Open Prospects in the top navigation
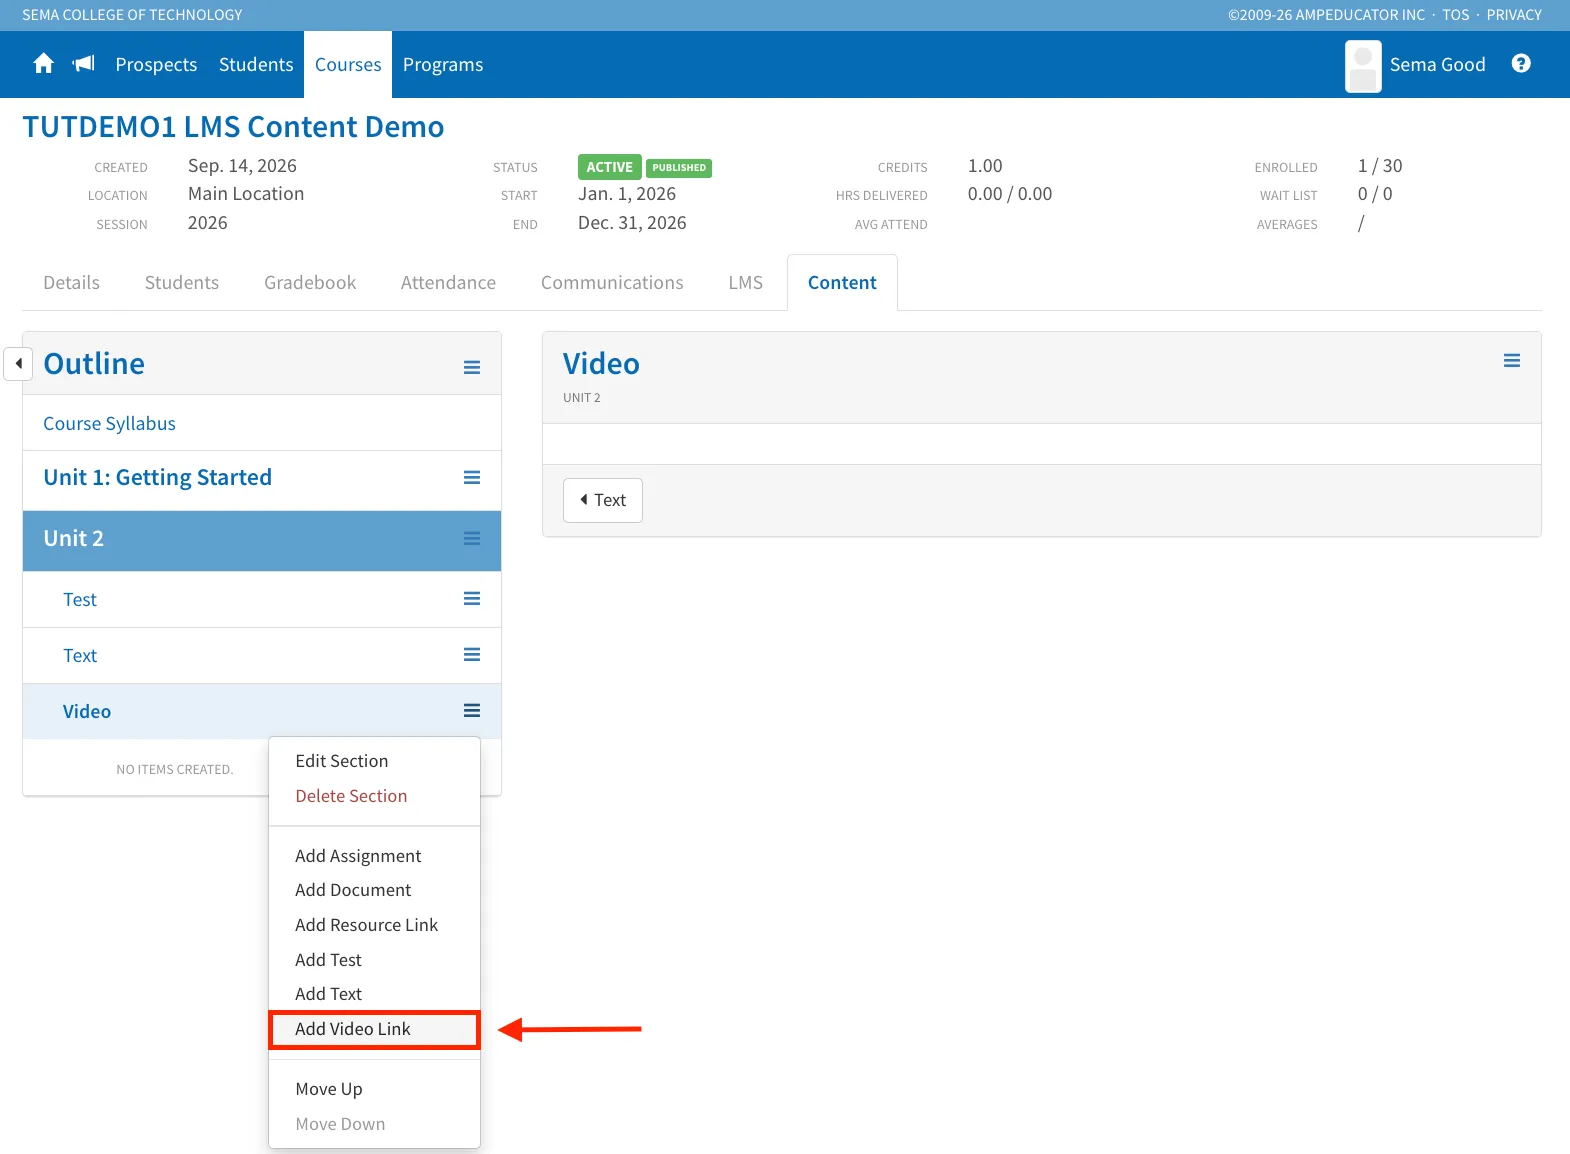 (x=156, y=65)
